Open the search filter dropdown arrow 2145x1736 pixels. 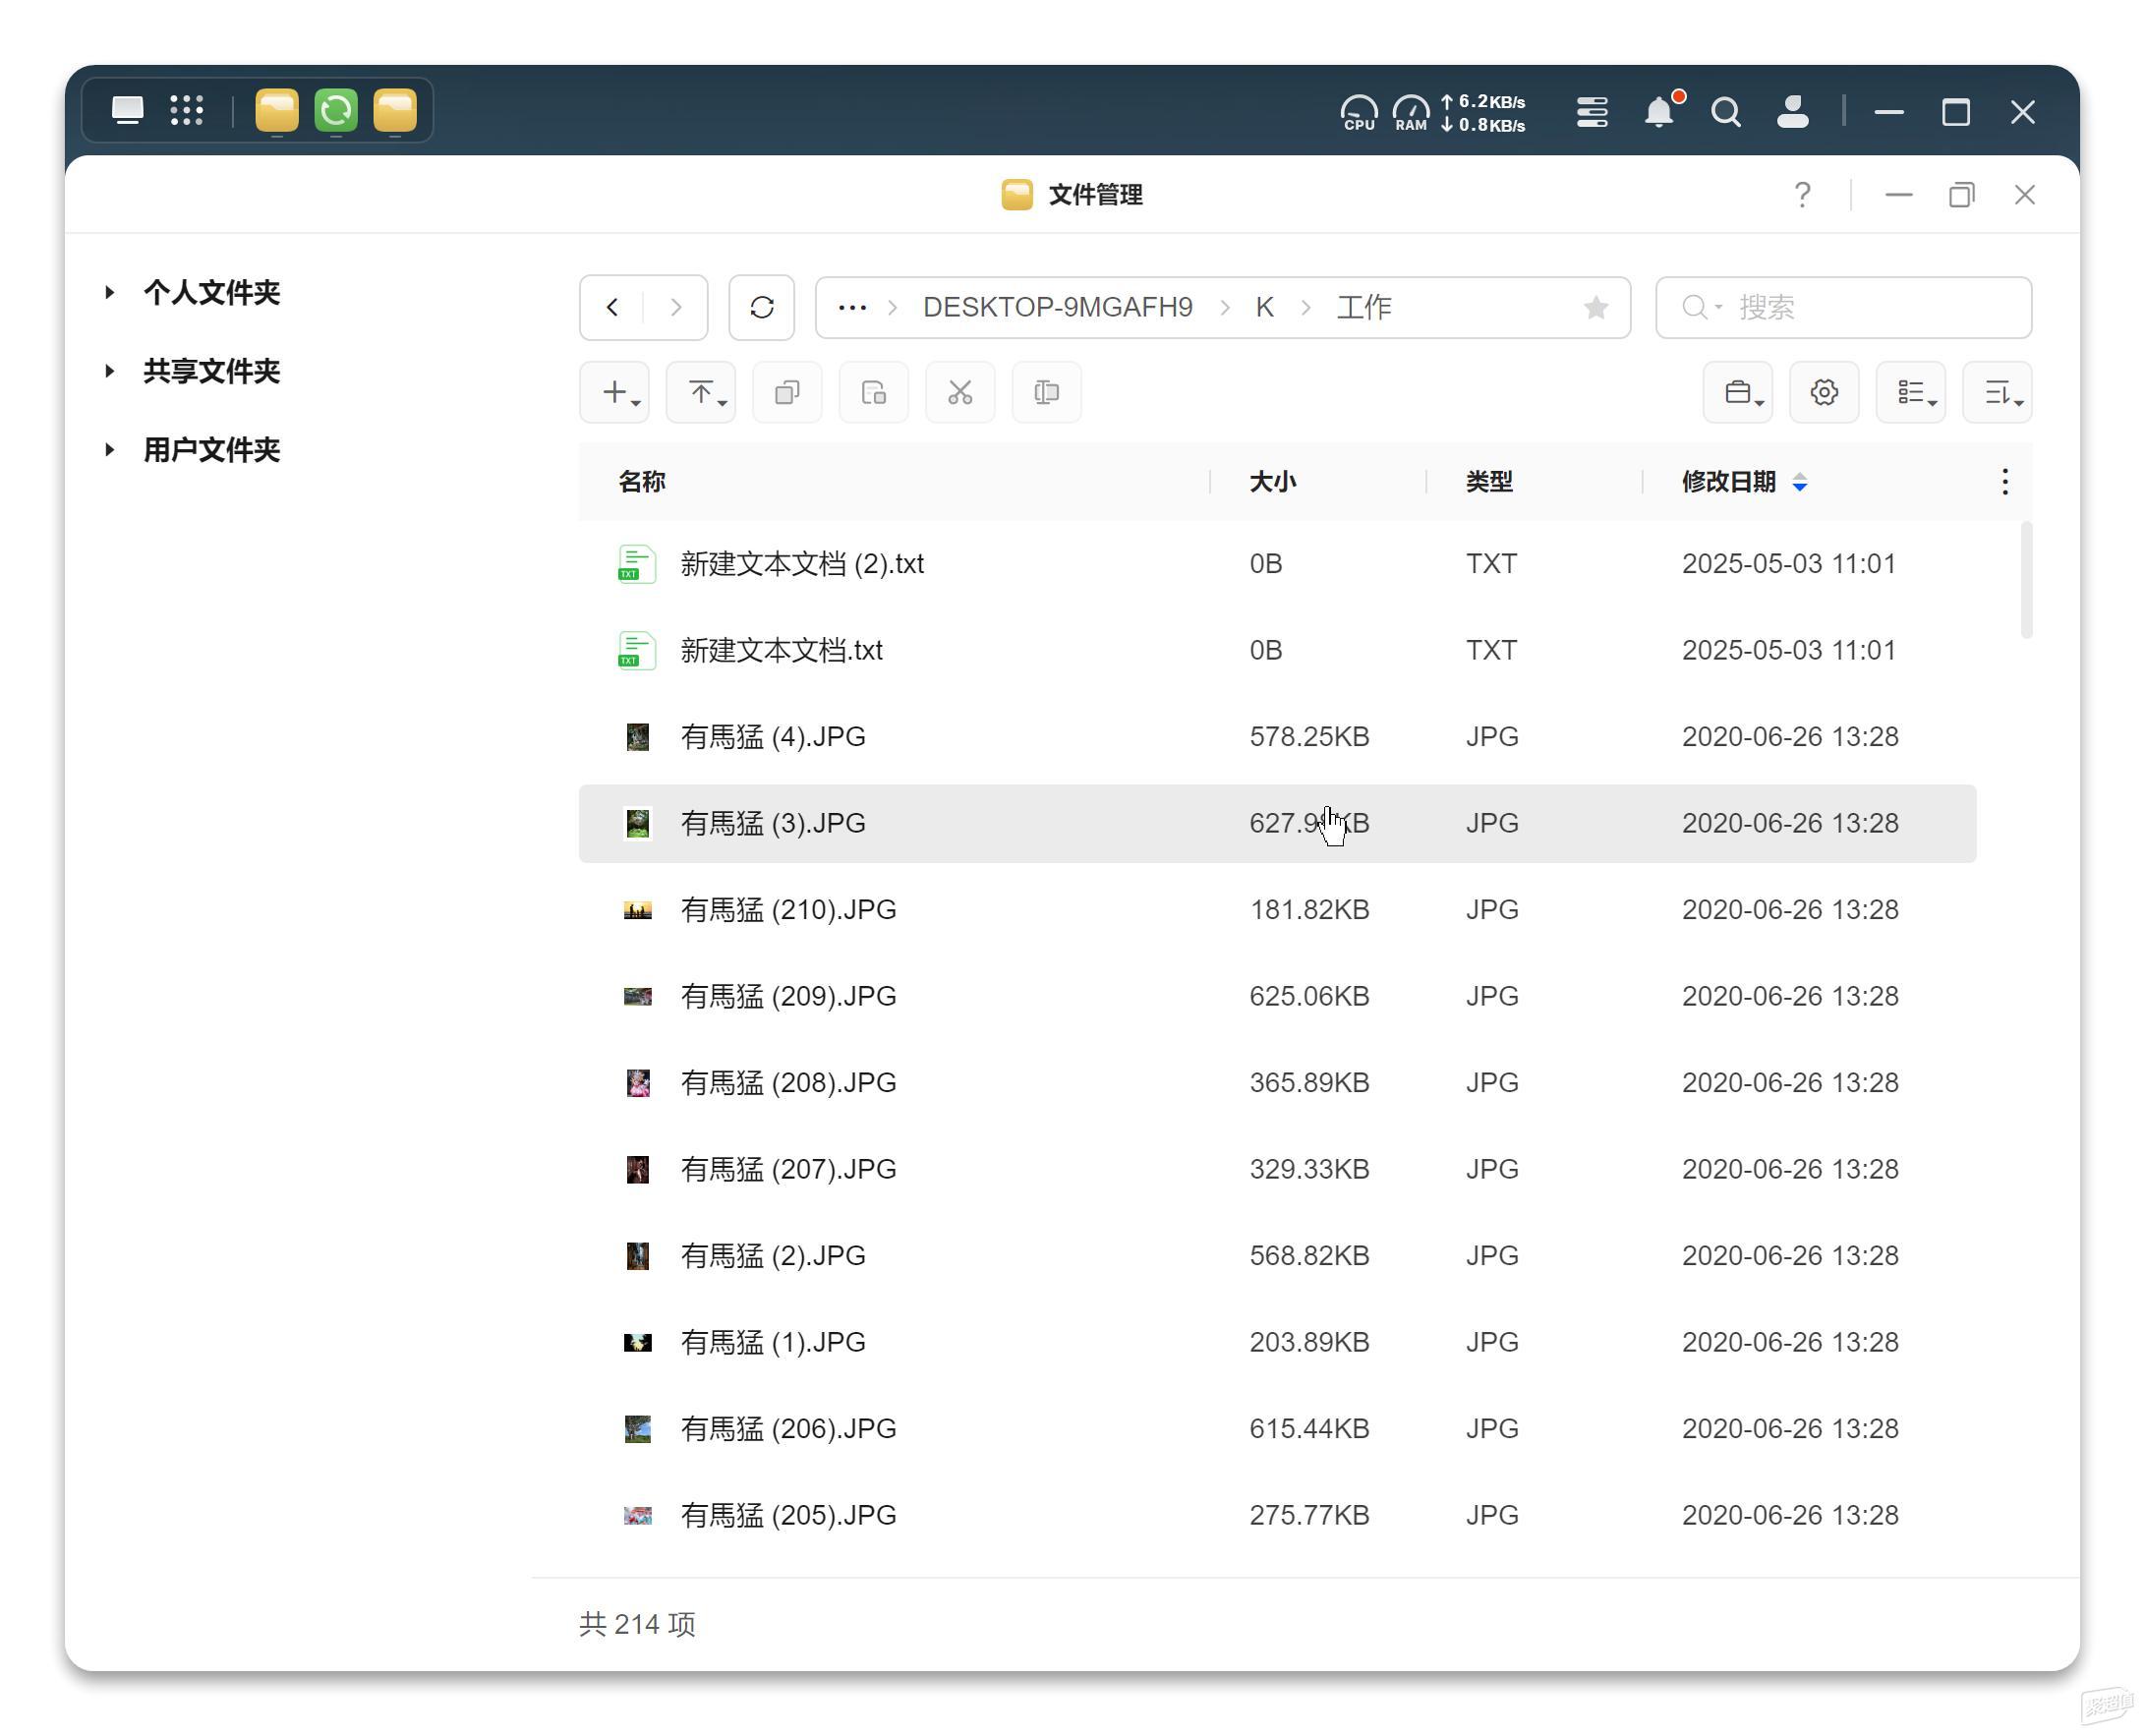click(x=1718, y=307)
